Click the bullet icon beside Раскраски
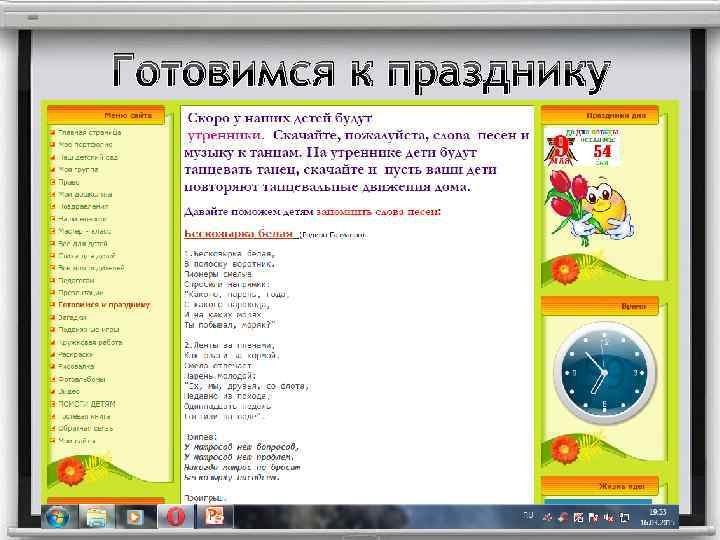 pos(52,355)
